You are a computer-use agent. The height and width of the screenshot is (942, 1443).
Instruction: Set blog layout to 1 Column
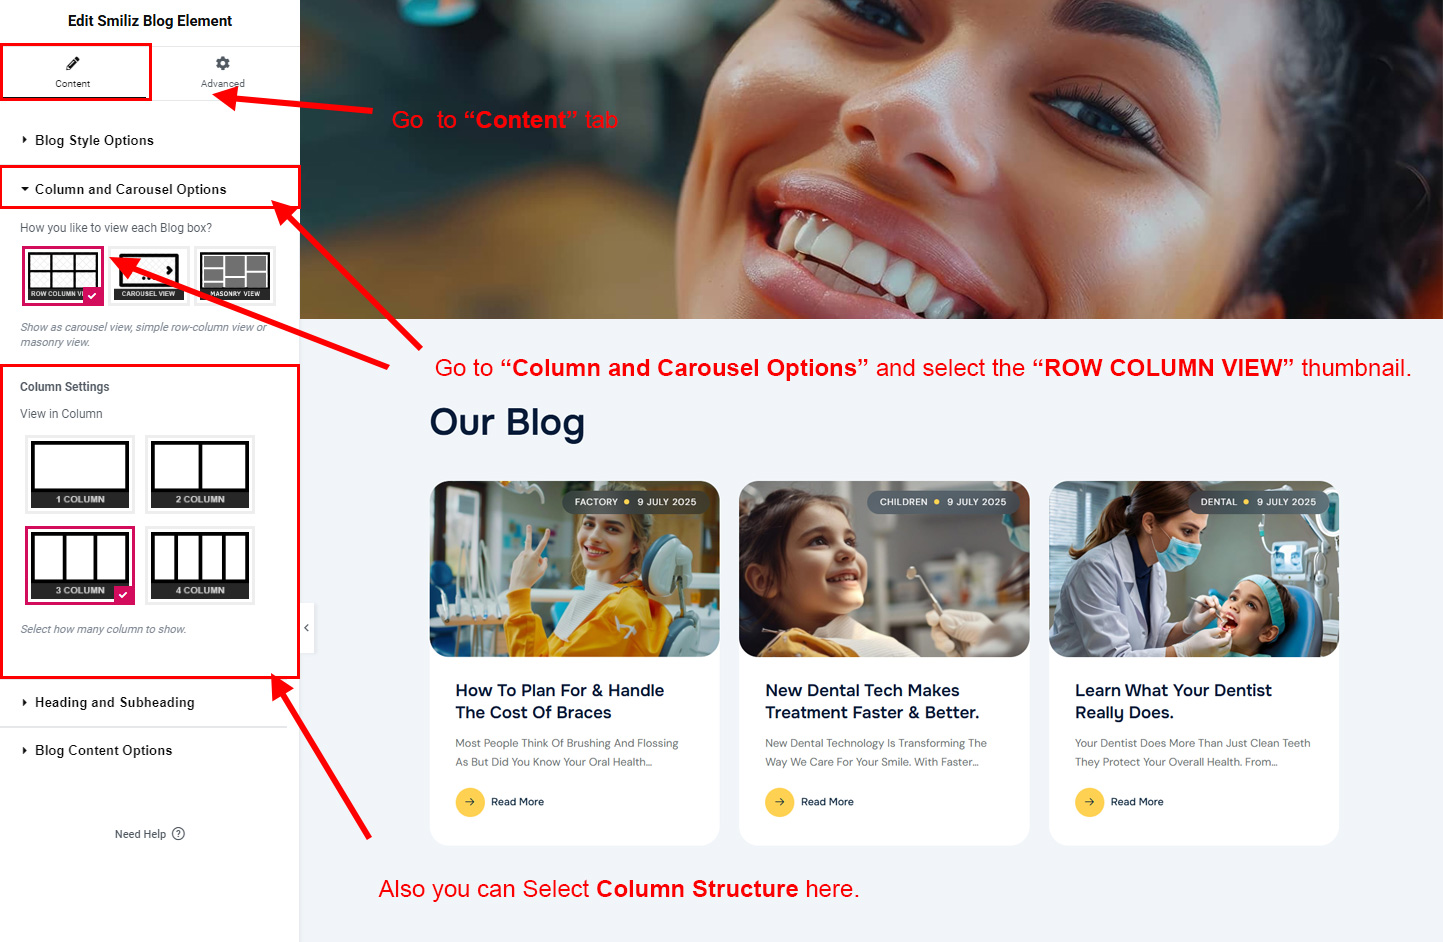click(x=80, y=474)
